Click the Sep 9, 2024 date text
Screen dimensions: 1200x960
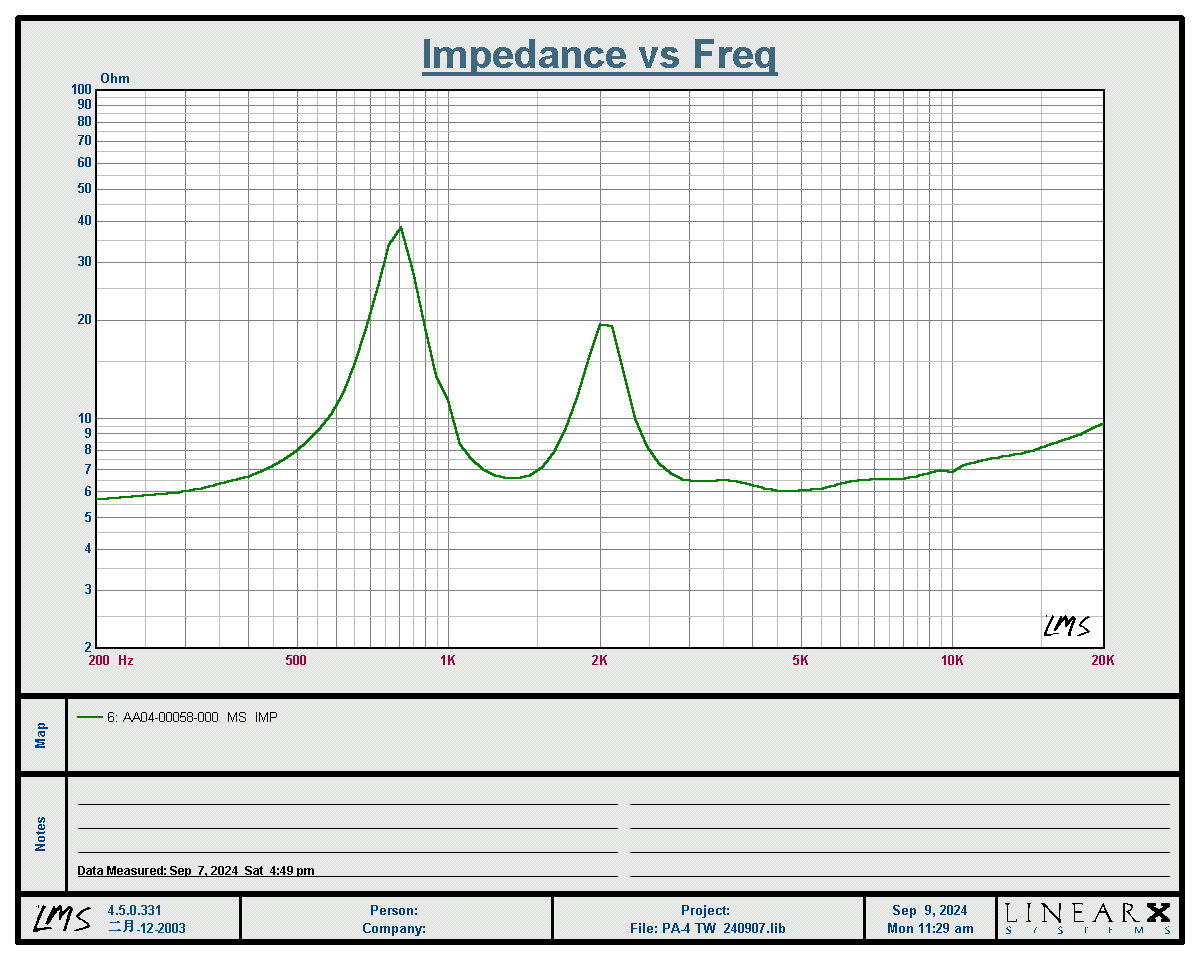929,911
